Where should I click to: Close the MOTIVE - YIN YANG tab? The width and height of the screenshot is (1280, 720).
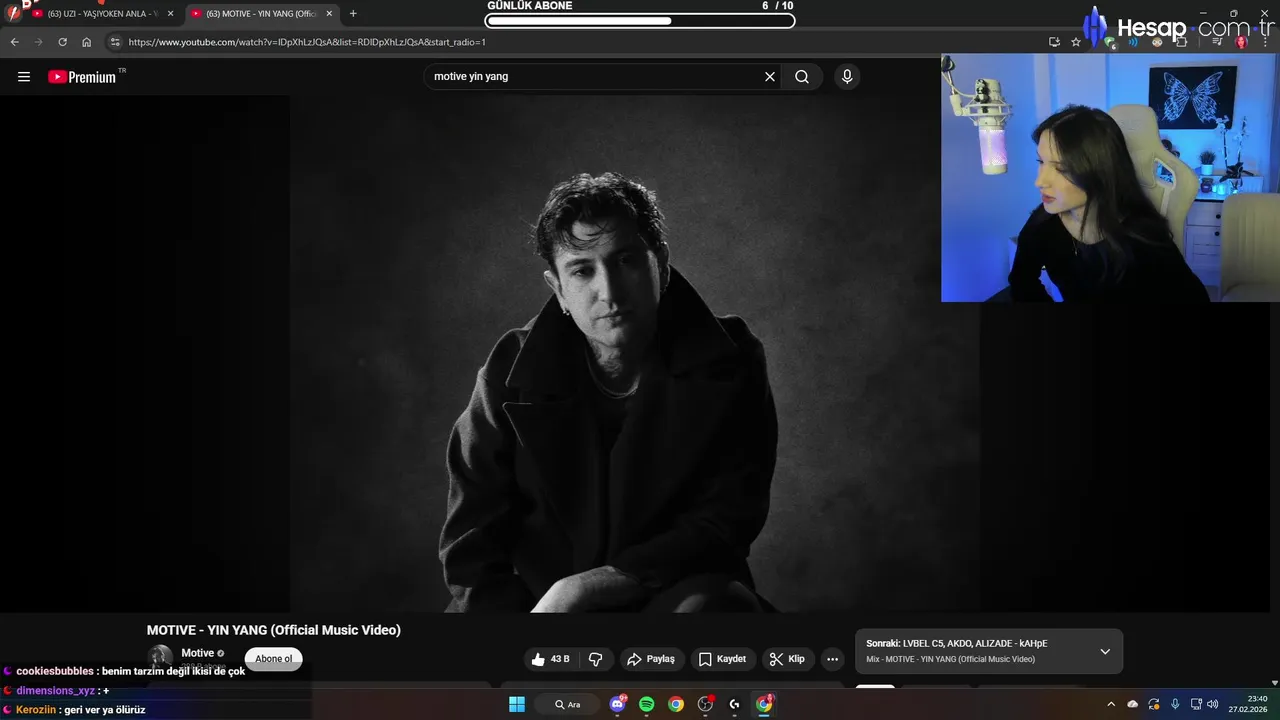point(329,14)
